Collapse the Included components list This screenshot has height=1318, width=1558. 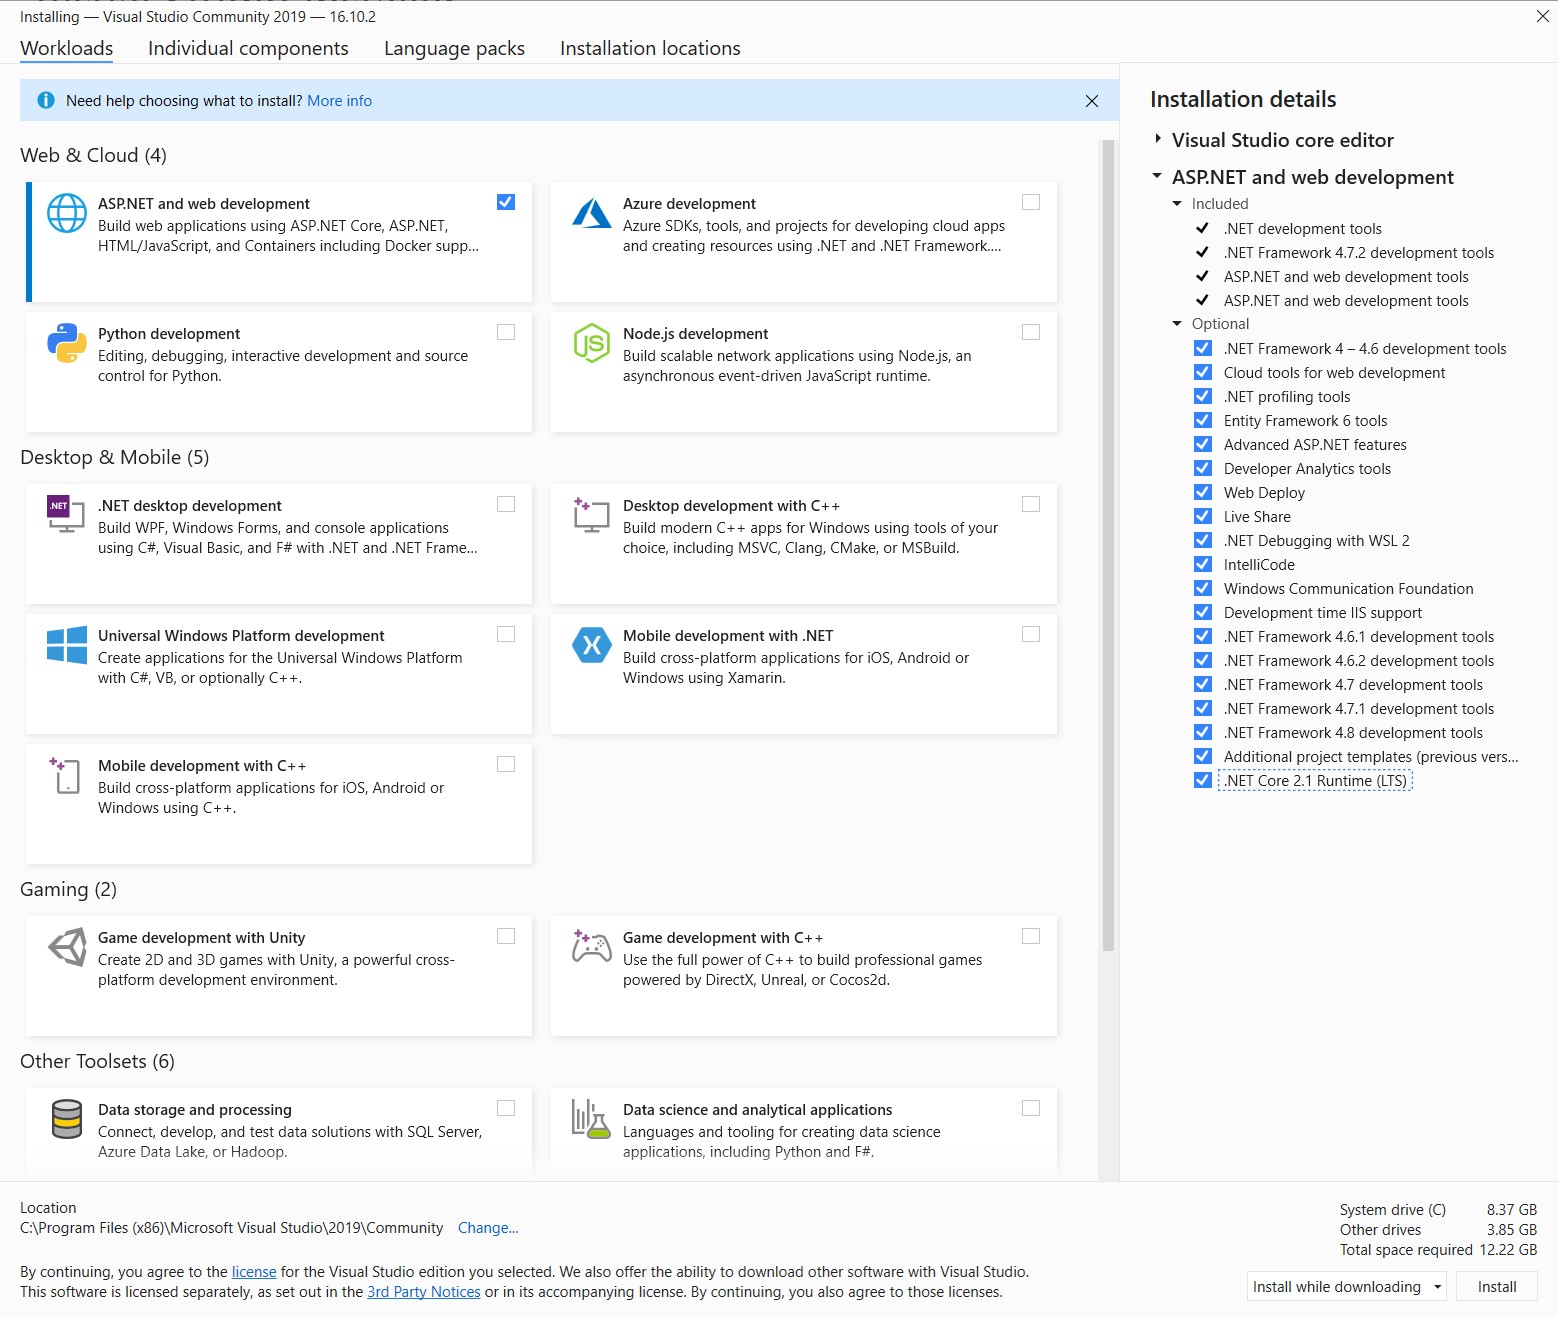[1177, 203]
